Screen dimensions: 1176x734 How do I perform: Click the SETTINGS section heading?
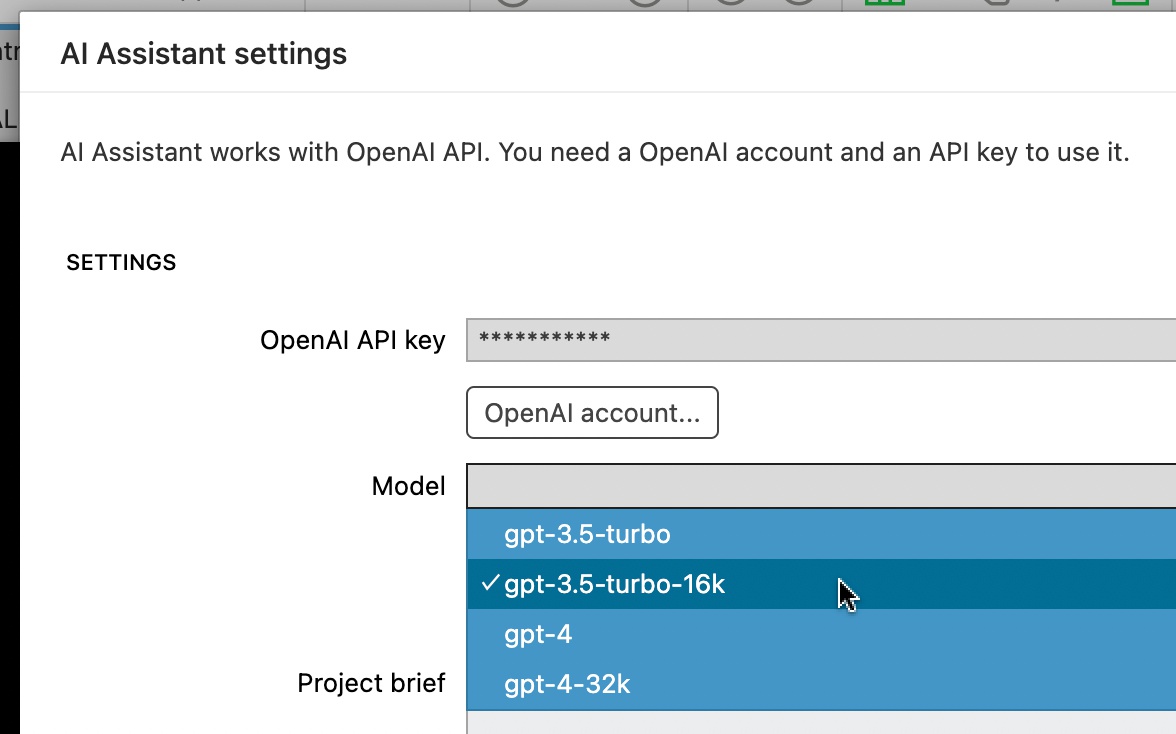click(x=122, y=262)
